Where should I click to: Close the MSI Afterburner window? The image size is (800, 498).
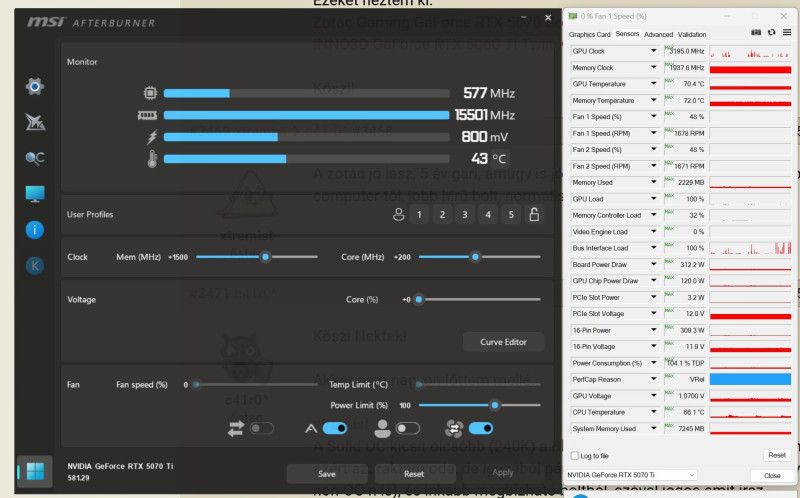[x=548, y=18]
